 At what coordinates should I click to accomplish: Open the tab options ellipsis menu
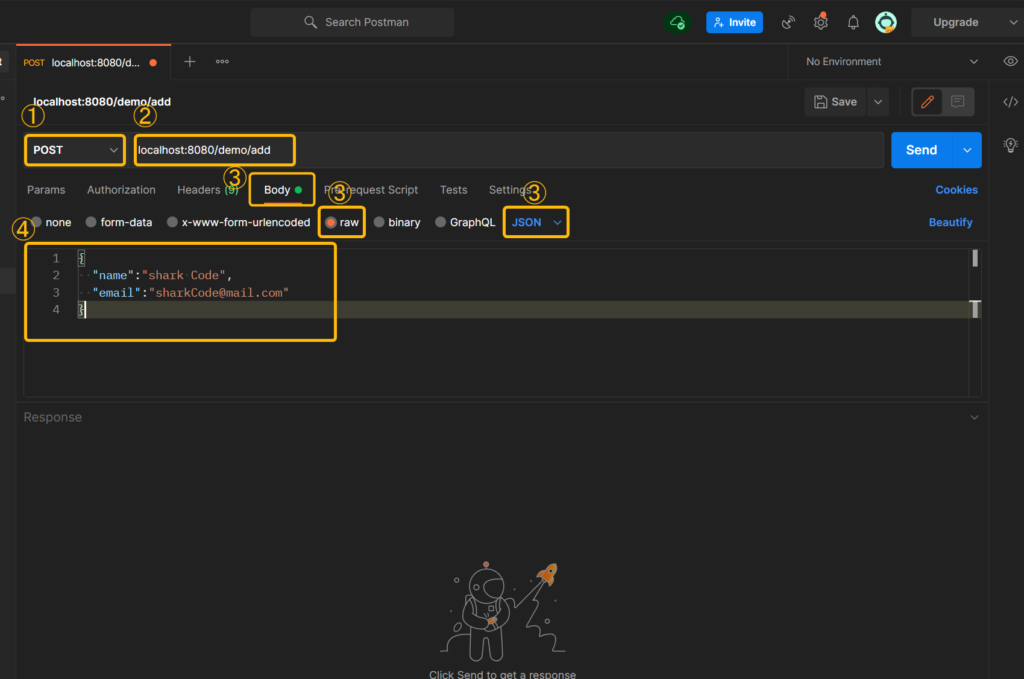tap(222, 61)
